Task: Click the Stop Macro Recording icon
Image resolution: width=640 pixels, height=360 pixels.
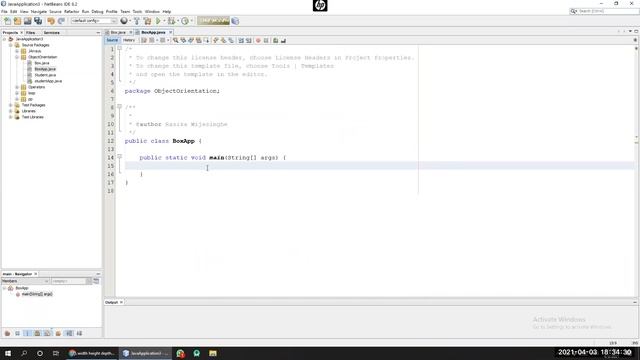Action: point(266,40)
